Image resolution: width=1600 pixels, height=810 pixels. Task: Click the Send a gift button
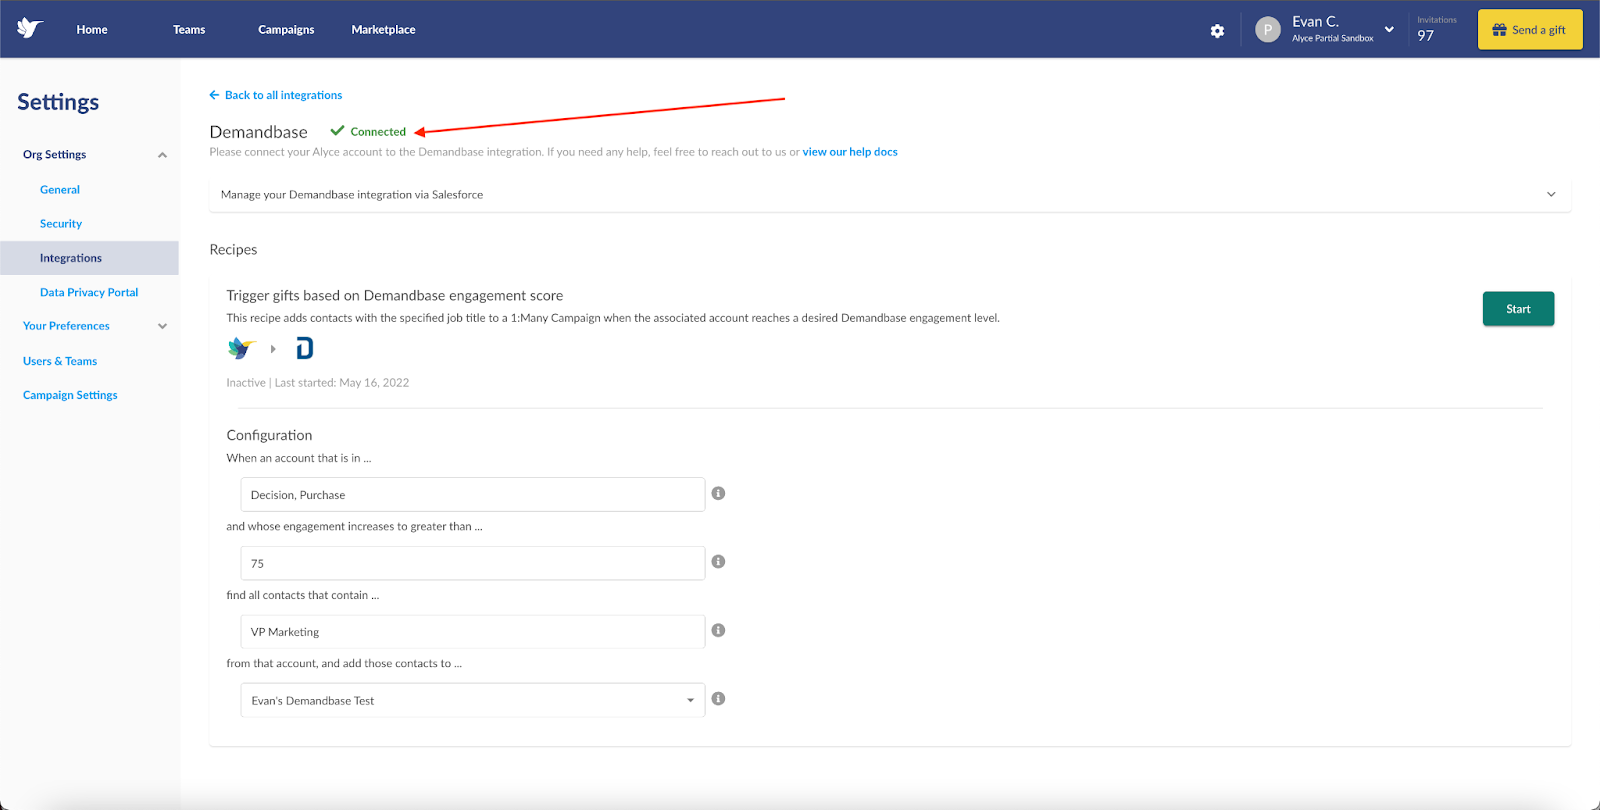(1530, 30)
